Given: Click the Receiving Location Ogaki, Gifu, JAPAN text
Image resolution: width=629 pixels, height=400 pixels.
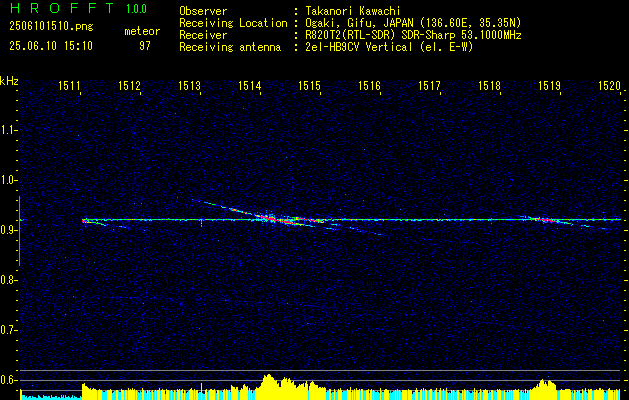Looking at the screenshot, I should [x=413, y=23].
